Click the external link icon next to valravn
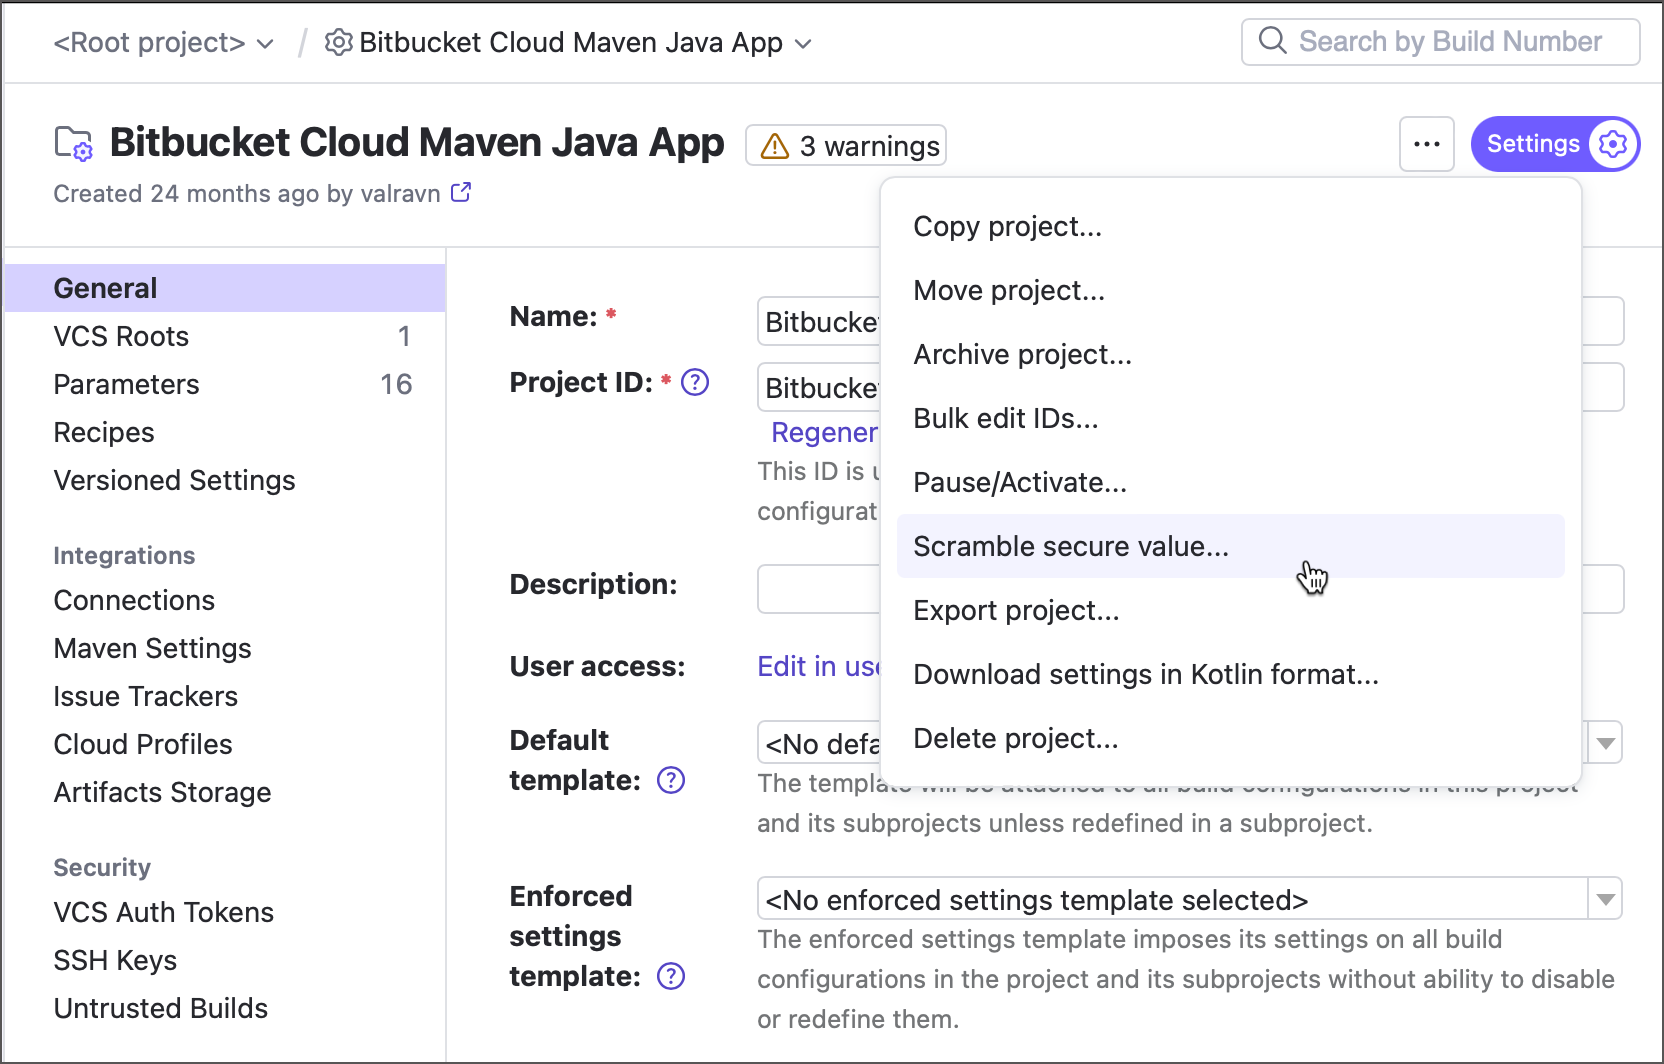This screenshot has height=1064, width=1664. [x=461, y=193]
